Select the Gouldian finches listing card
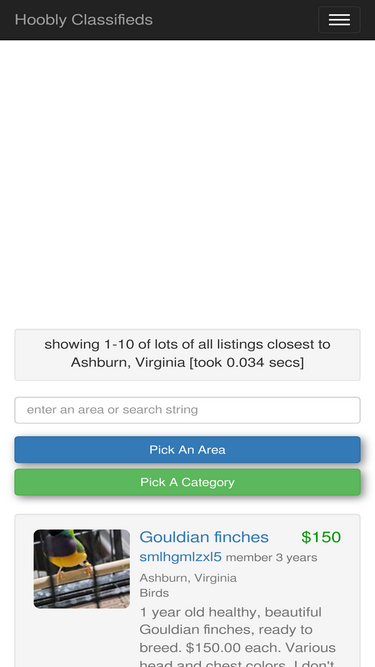375x667 pixels. coord(188,591)
